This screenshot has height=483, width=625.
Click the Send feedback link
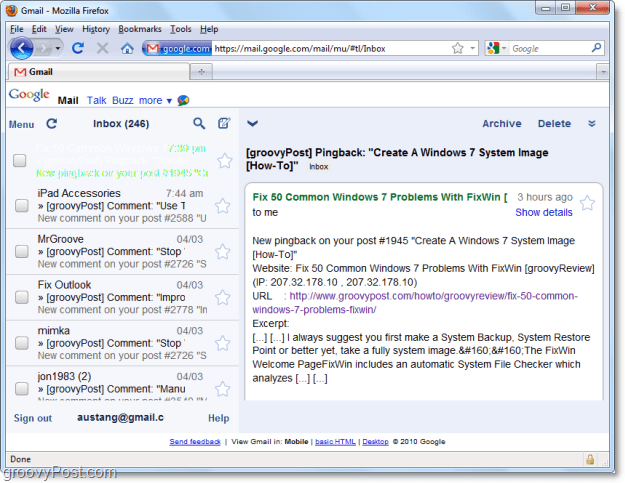tap(195, 442)
